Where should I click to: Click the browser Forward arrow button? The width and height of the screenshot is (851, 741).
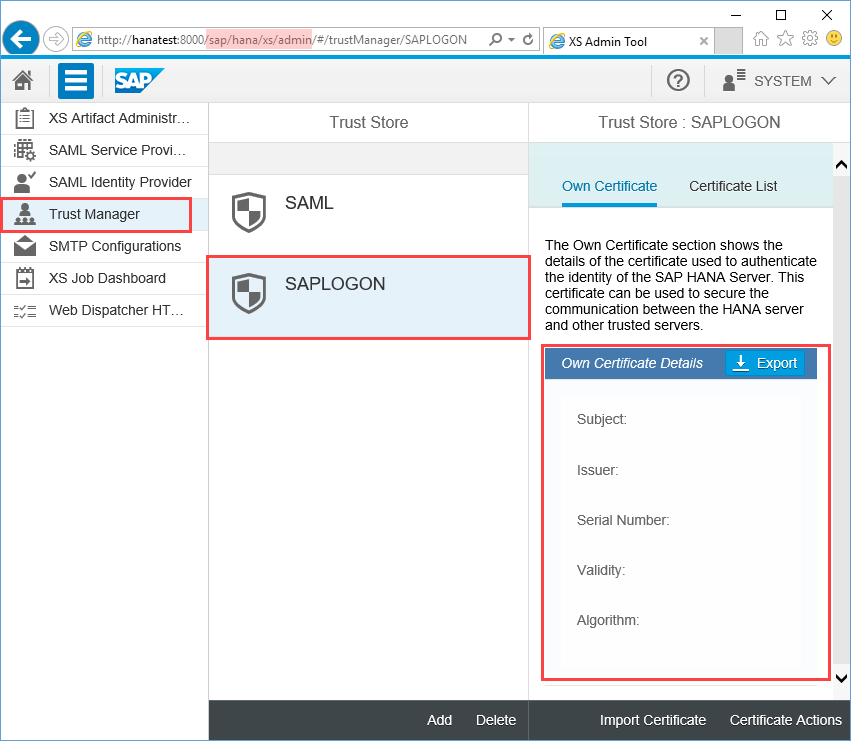[x=55, y=40]
